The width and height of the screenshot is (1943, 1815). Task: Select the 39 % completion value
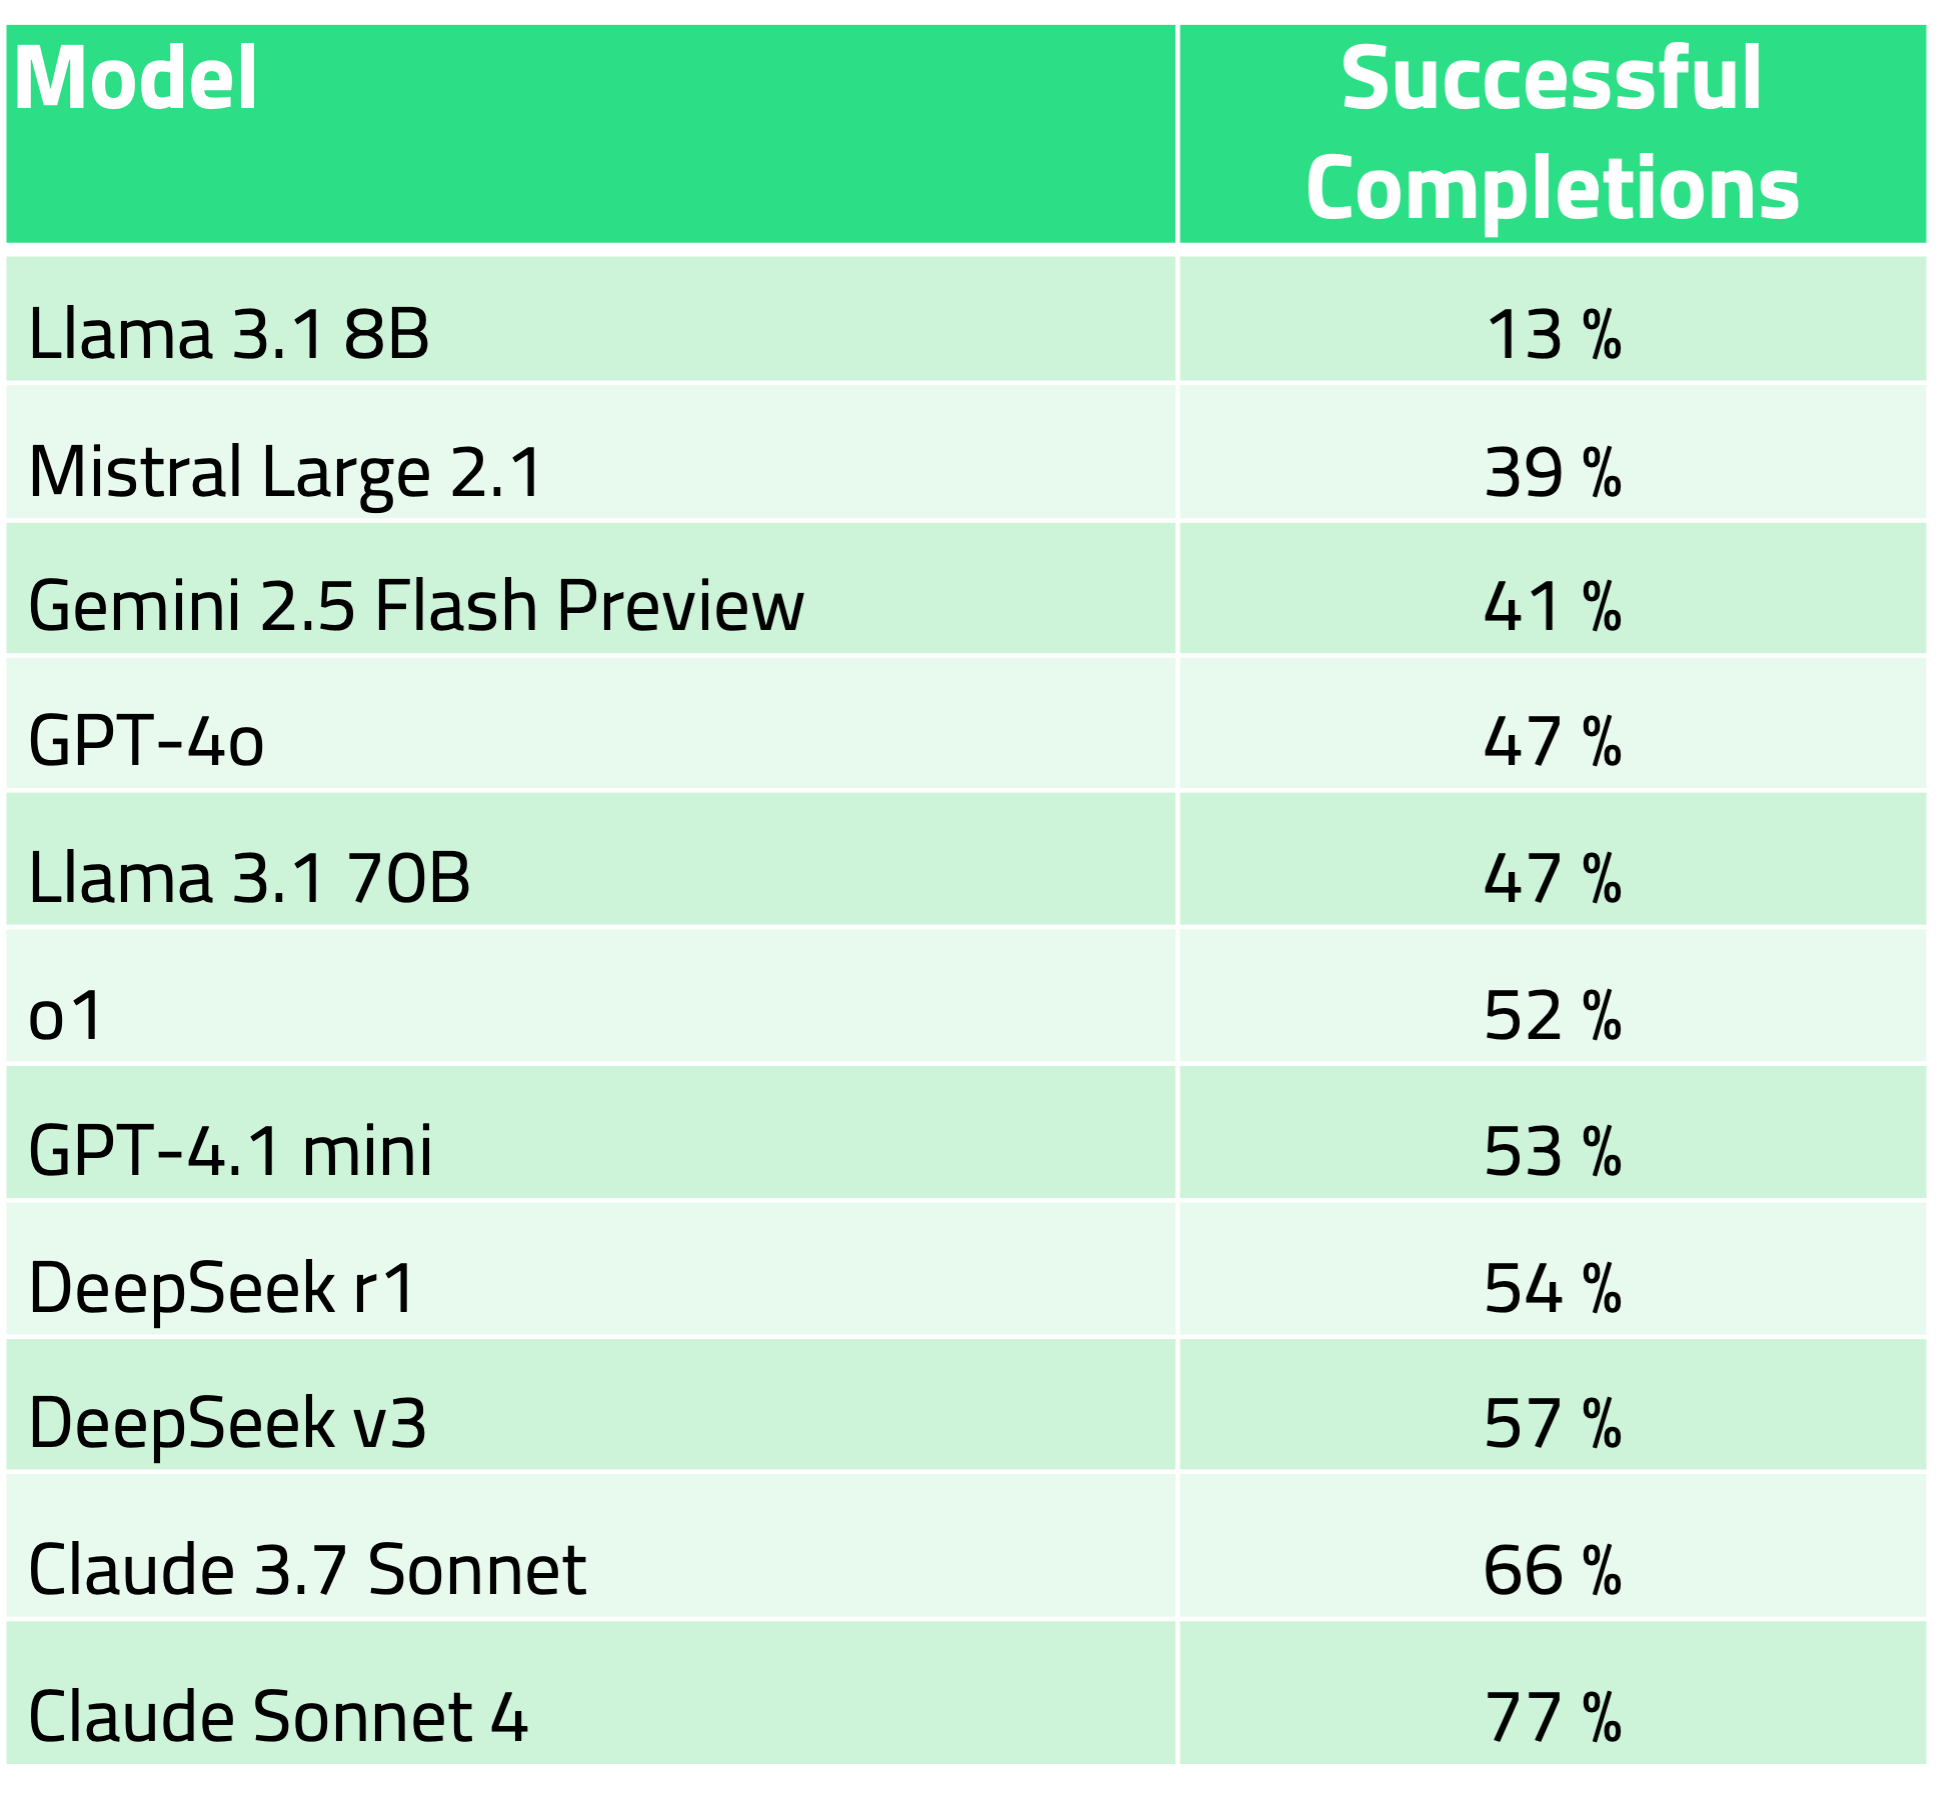point(1552,472)
